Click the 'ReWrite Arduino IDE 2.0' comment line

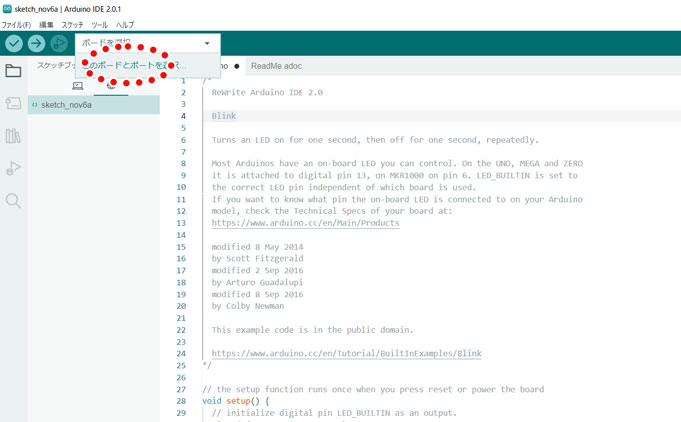pos(267,92)
